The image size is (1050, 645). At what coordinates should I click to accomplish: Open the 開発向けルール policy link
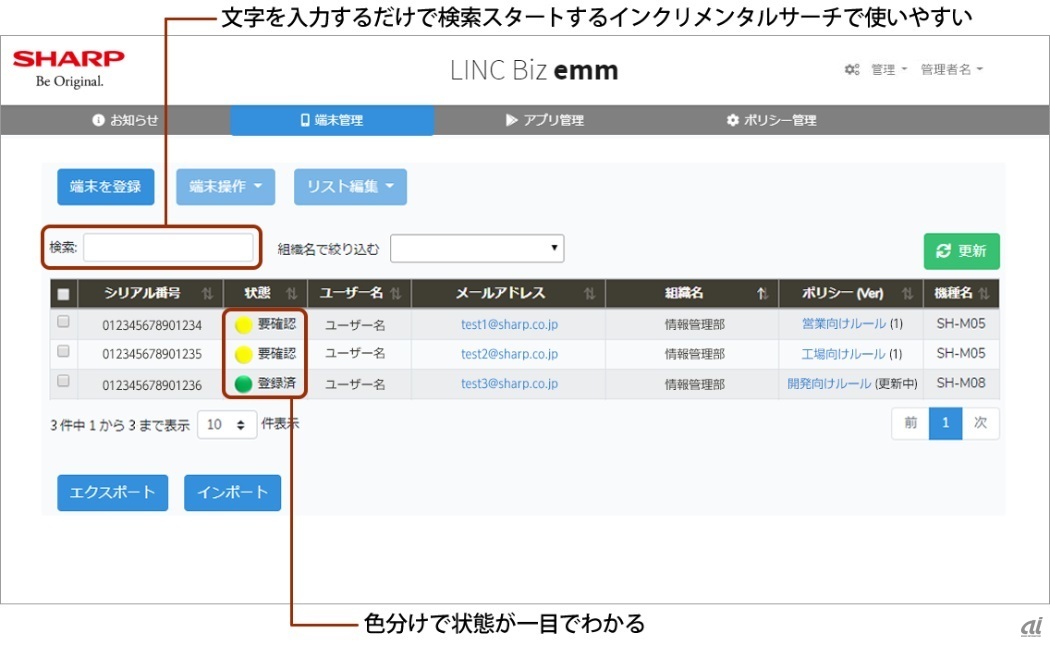[829, 384]
